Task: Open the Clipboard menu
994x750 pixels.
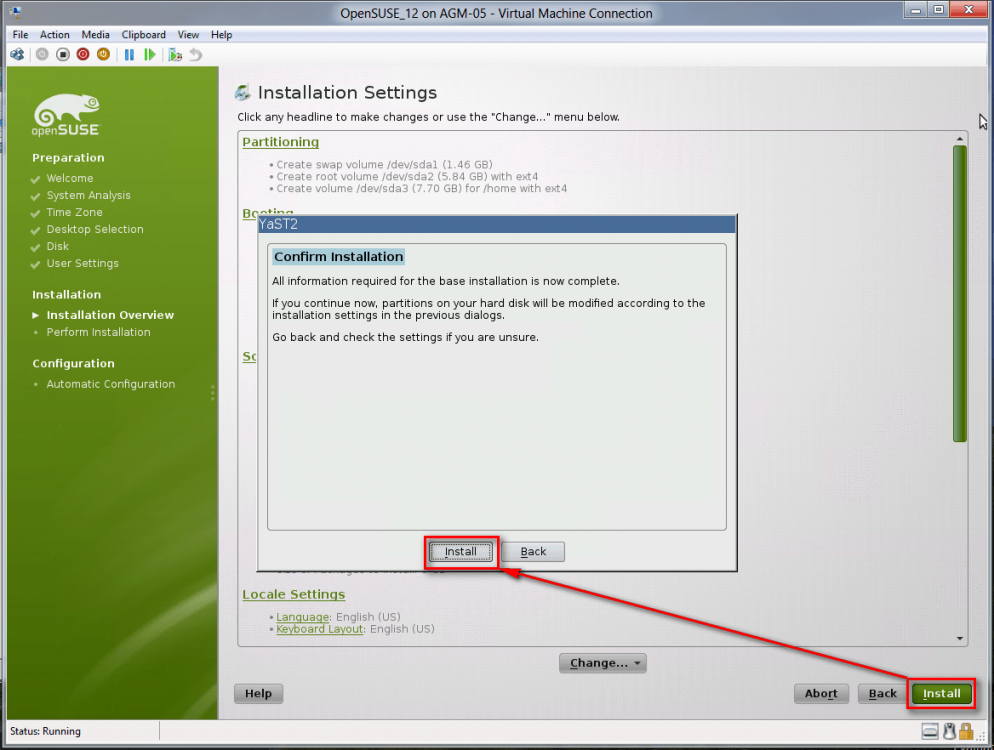Action: pyautogui.click(x=144, y=35)
